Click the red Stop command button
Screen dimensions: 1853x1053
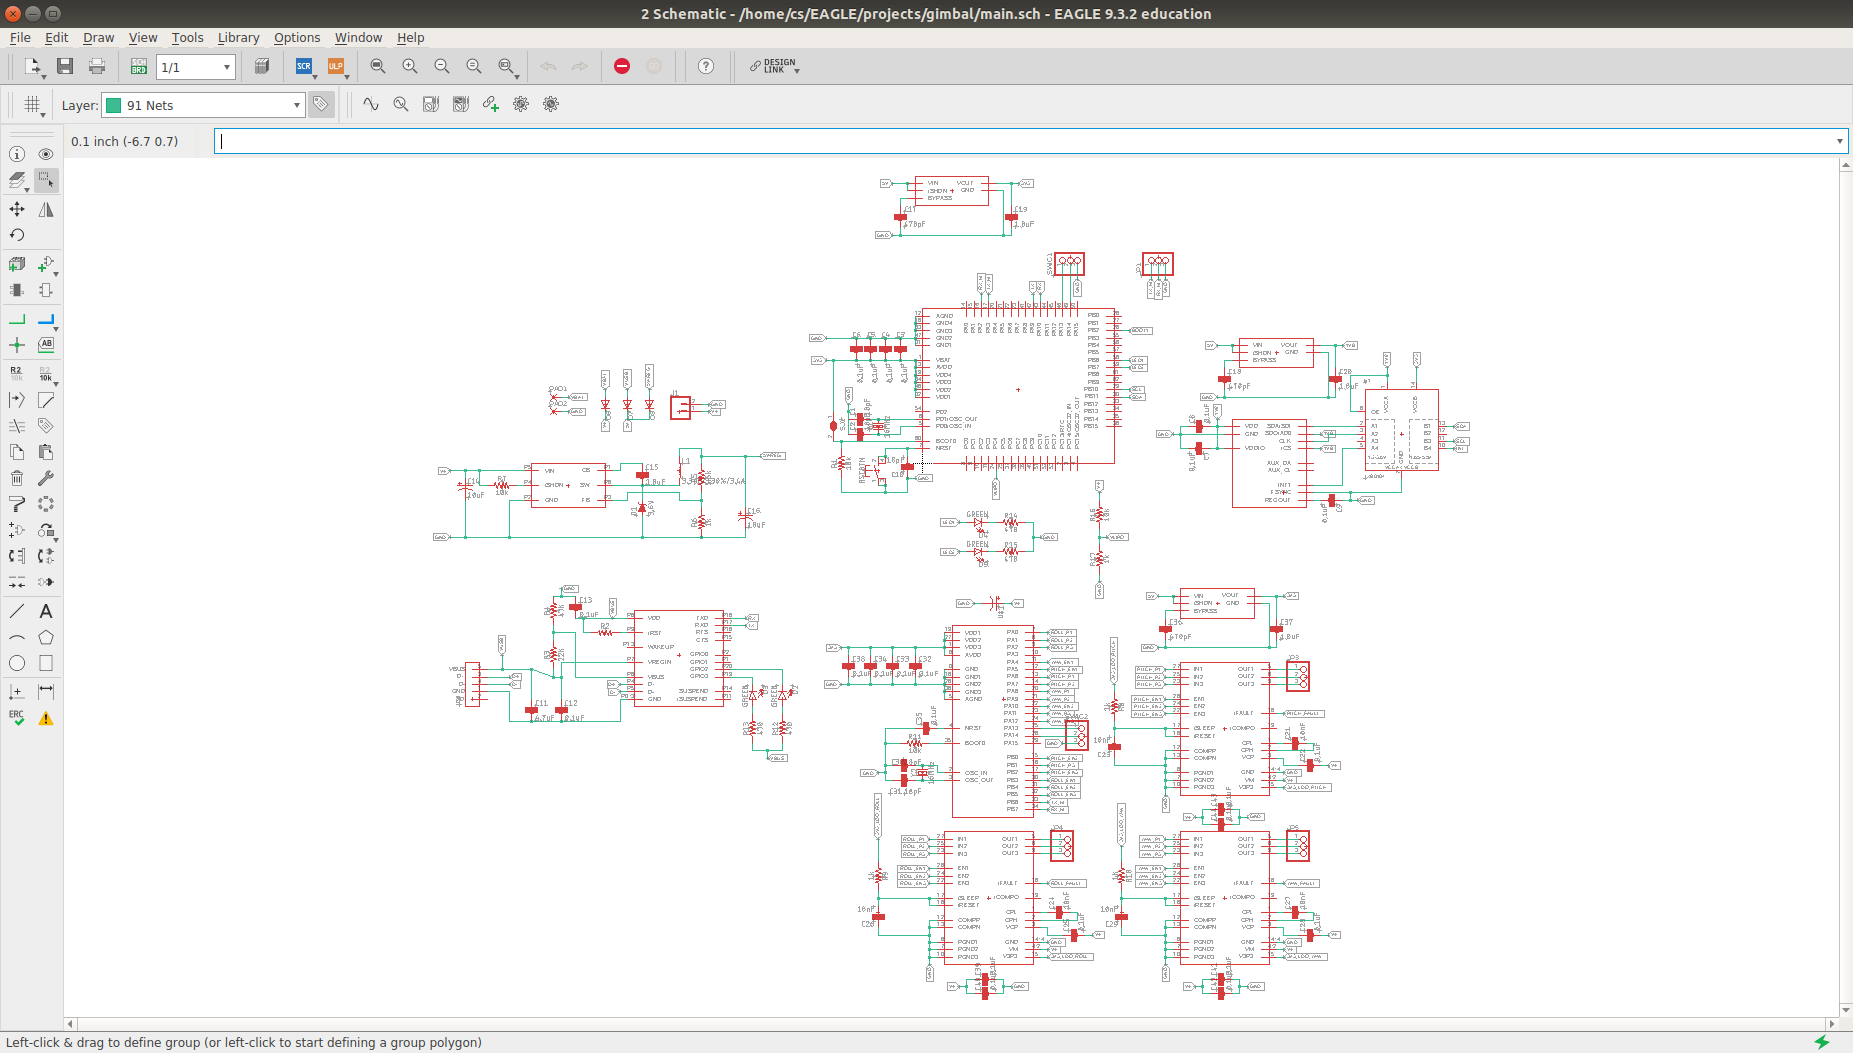tap(622, 66)
